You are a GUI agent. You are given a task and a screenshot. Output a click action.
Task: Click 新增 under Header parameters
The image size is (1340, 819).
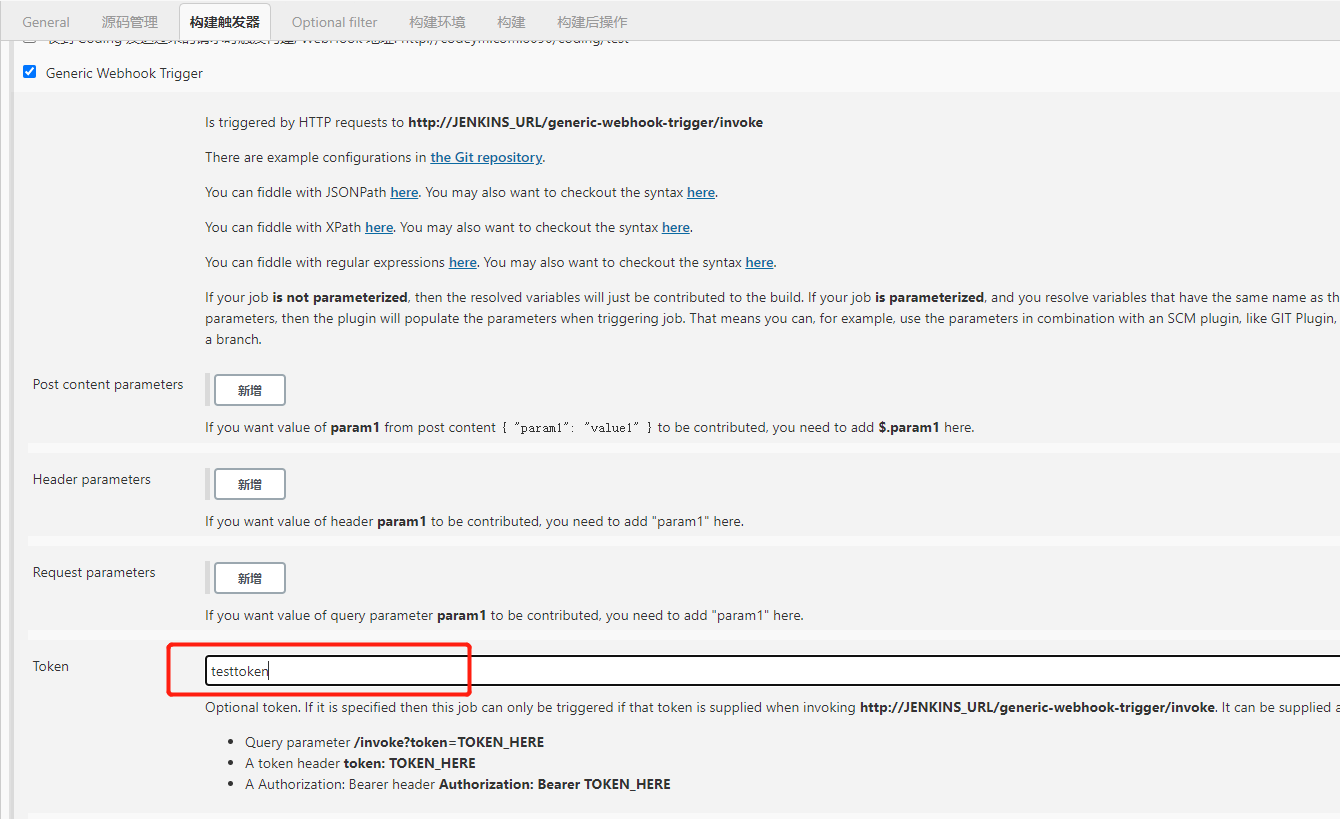249,483
